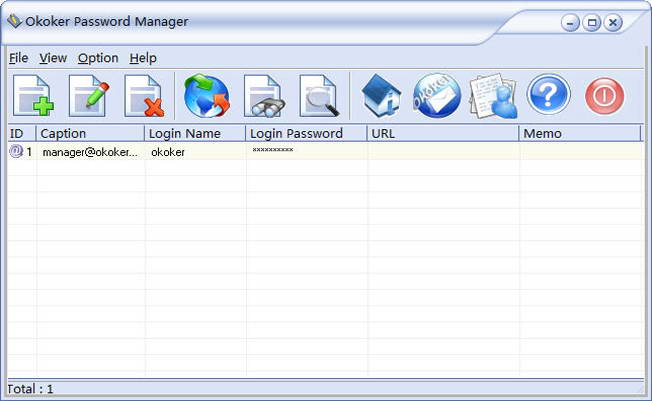Viewport: 652px width, 401px height.
Task: Close the Okoker Password Manager window
Action: pyautogui.click(x=613, y=22)
